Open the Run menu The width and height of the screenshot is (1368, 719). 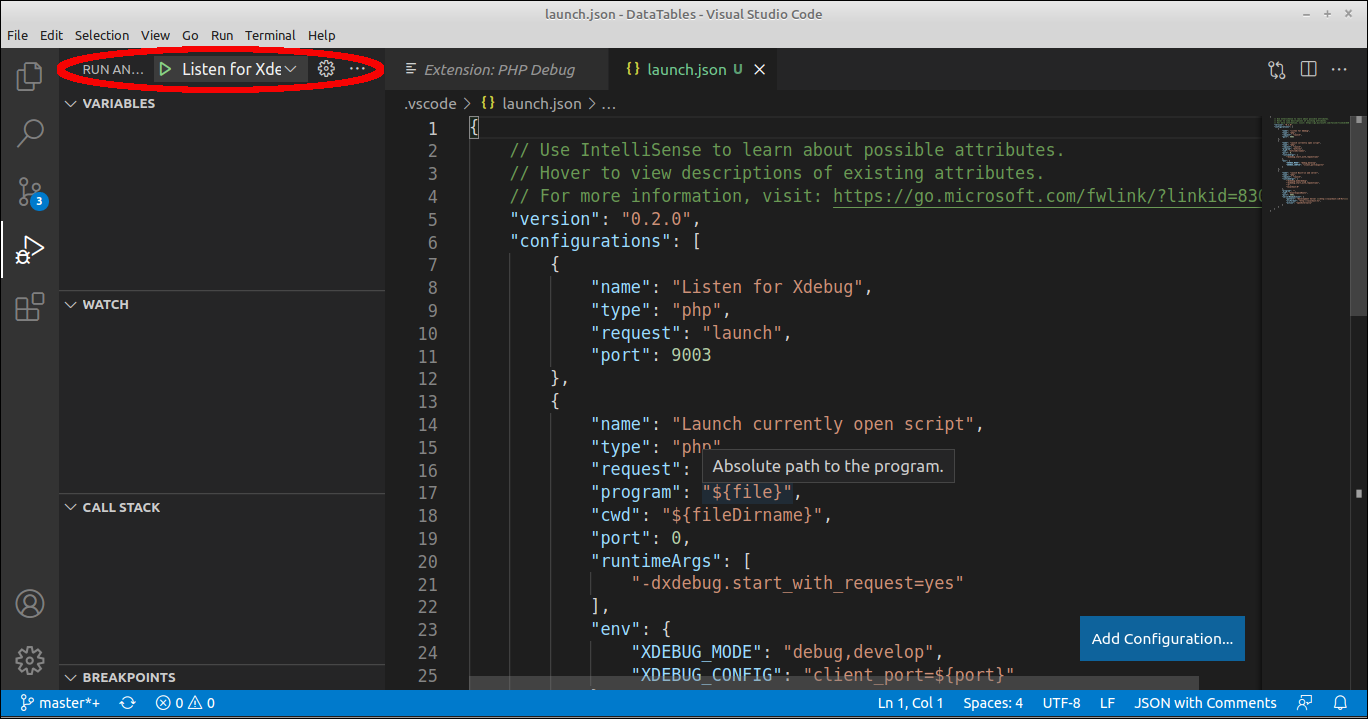222,35
